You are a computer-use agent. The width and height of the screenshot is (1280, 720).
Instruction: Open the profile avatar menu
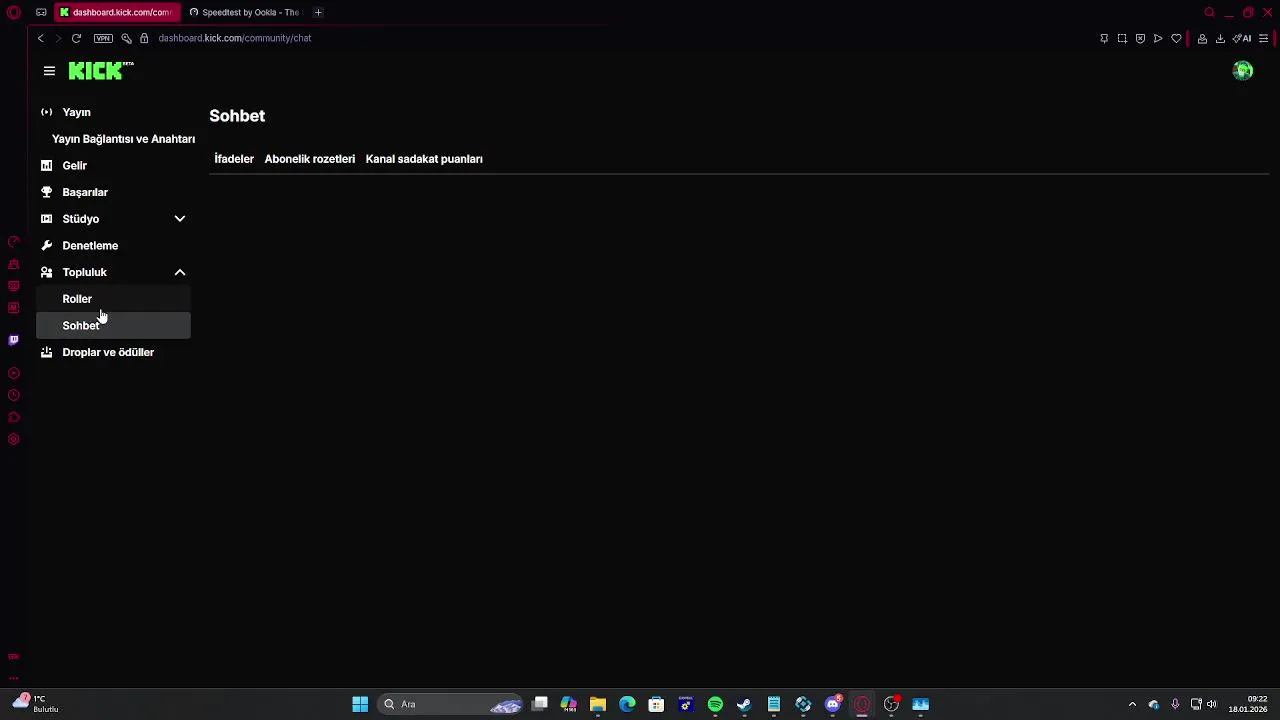click(x=1243, y=70)
